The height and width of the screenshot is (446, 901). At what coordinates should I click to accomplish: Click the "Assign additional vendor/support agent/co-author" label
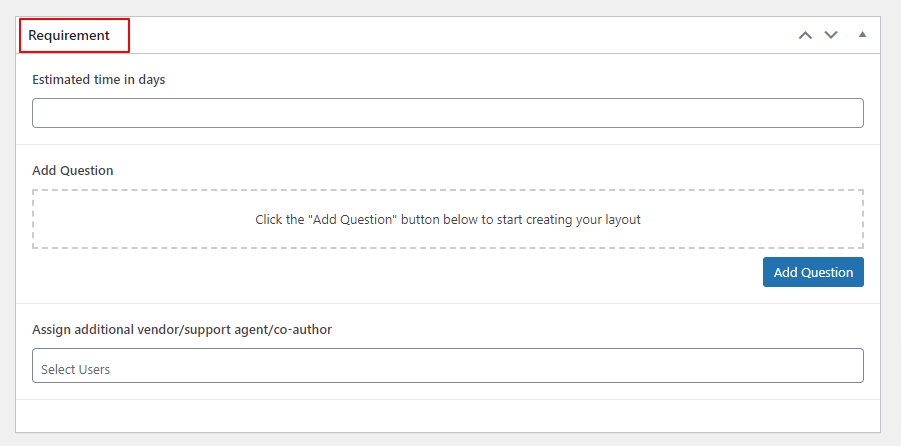tap(182, 329)
